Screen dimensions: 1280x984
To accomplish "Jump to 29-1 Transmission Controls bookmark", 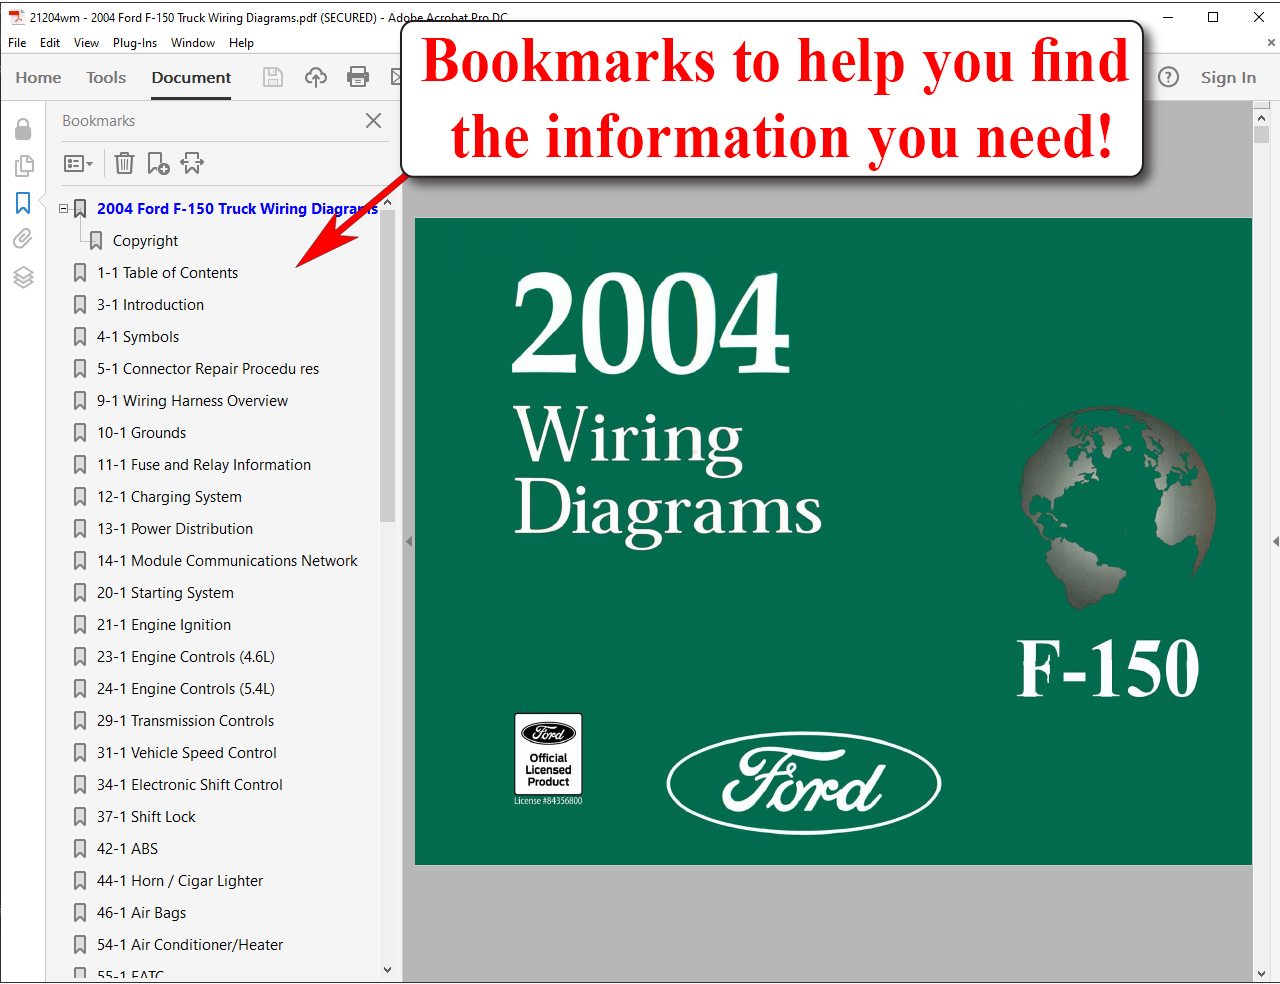I will click(x=185, y=721).
